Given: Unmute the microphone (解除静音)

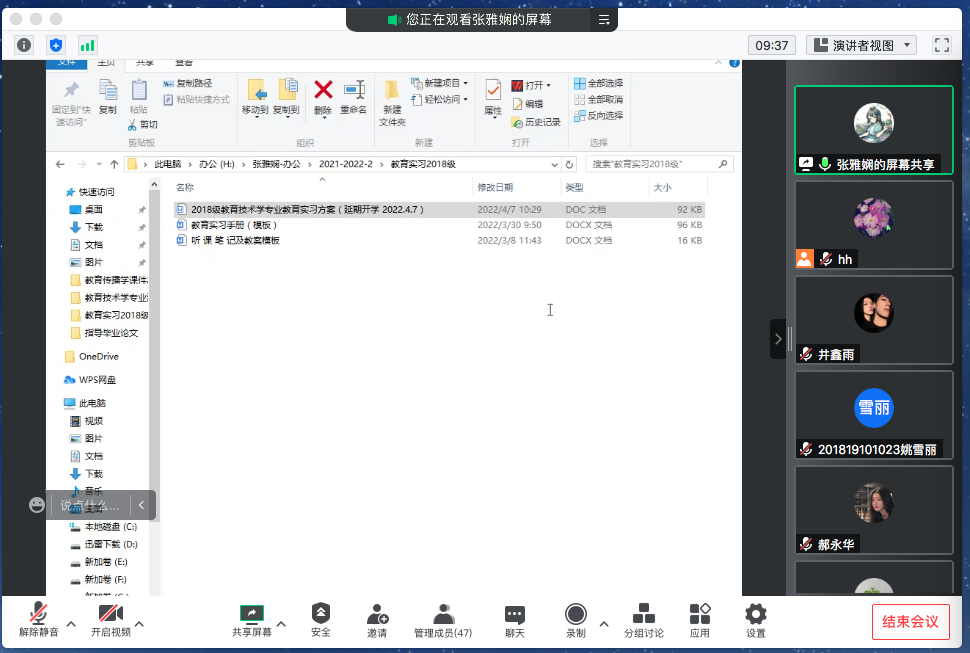Looking at the screenshot, I should click(39, 620).
